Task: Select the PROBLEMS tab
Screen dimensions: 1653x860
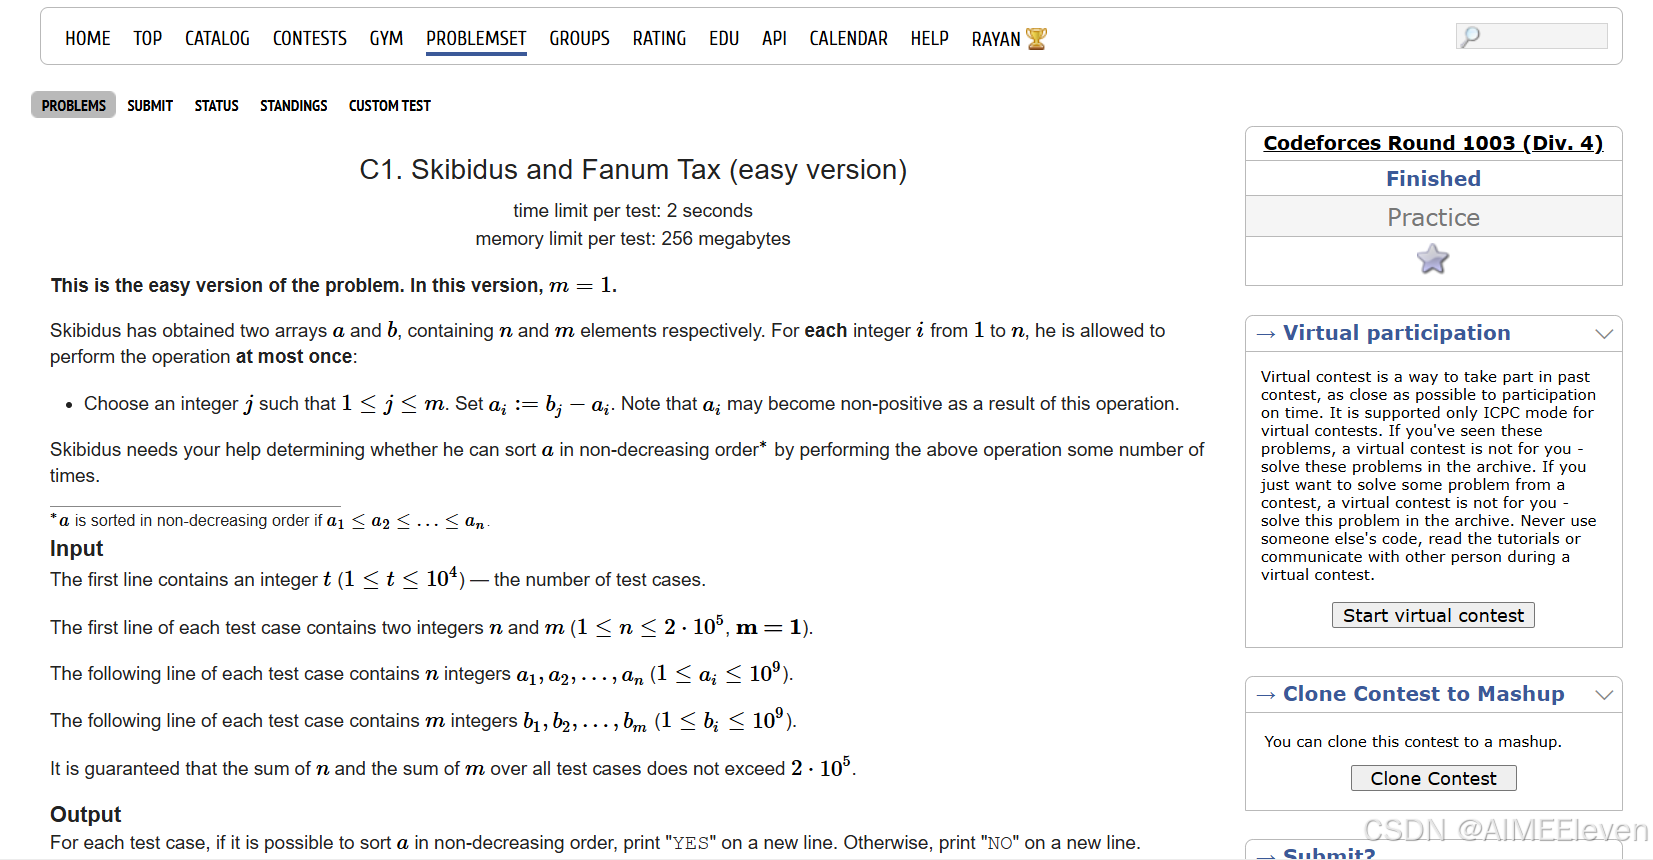Action: 74,105
